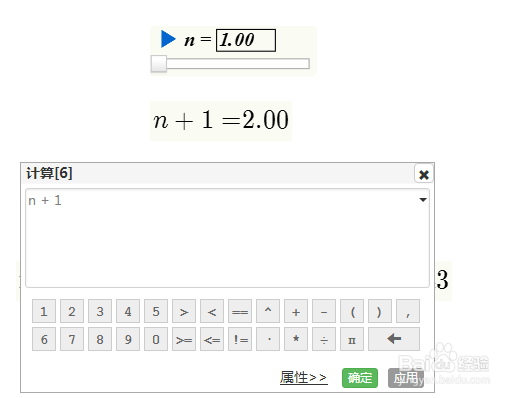520x398 pixels.
Task: Insert the multiplication asterisk
Action: coord(296,339)
